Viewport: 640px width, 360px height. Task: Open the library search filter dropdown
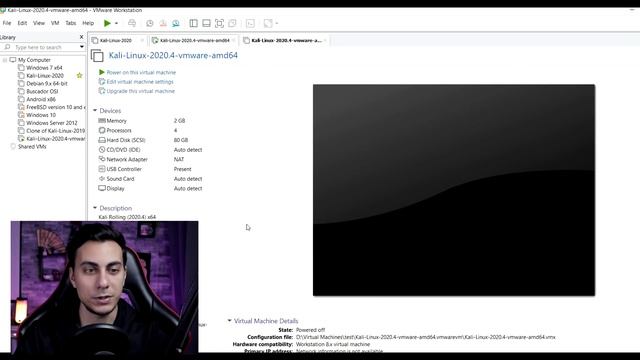[x=82, y=47]
